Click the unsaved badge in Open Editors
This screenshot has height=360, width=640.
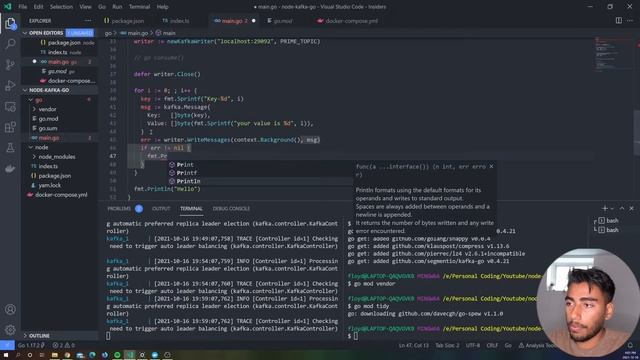[x=80, y=33]
